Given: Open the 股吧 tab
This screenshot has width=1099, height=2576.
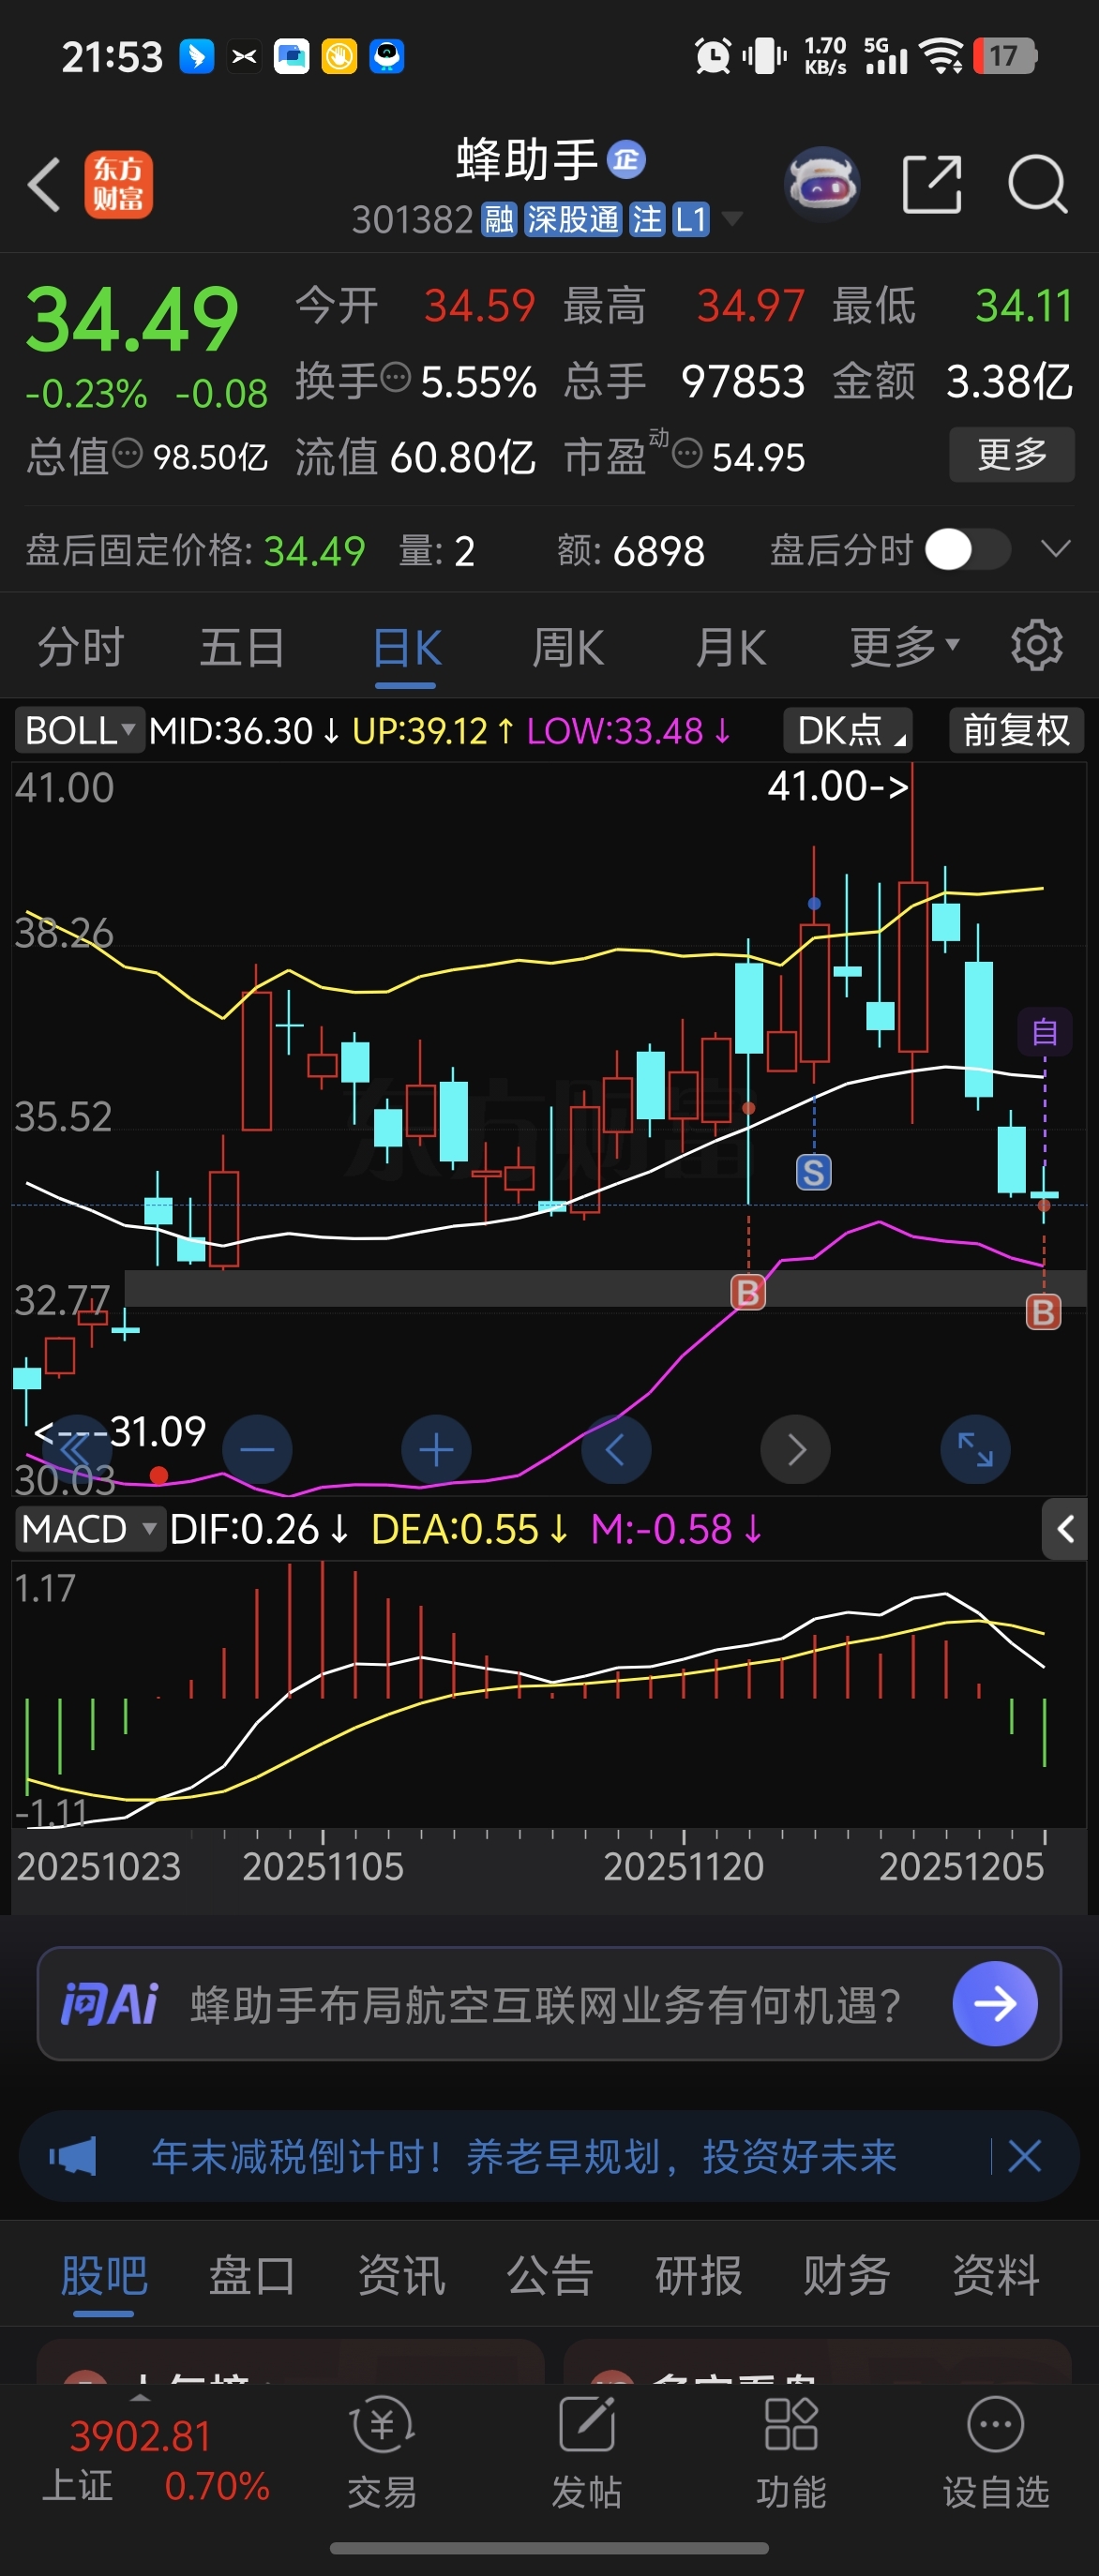Looking at the screenshot, I should tap(104, 2275).
